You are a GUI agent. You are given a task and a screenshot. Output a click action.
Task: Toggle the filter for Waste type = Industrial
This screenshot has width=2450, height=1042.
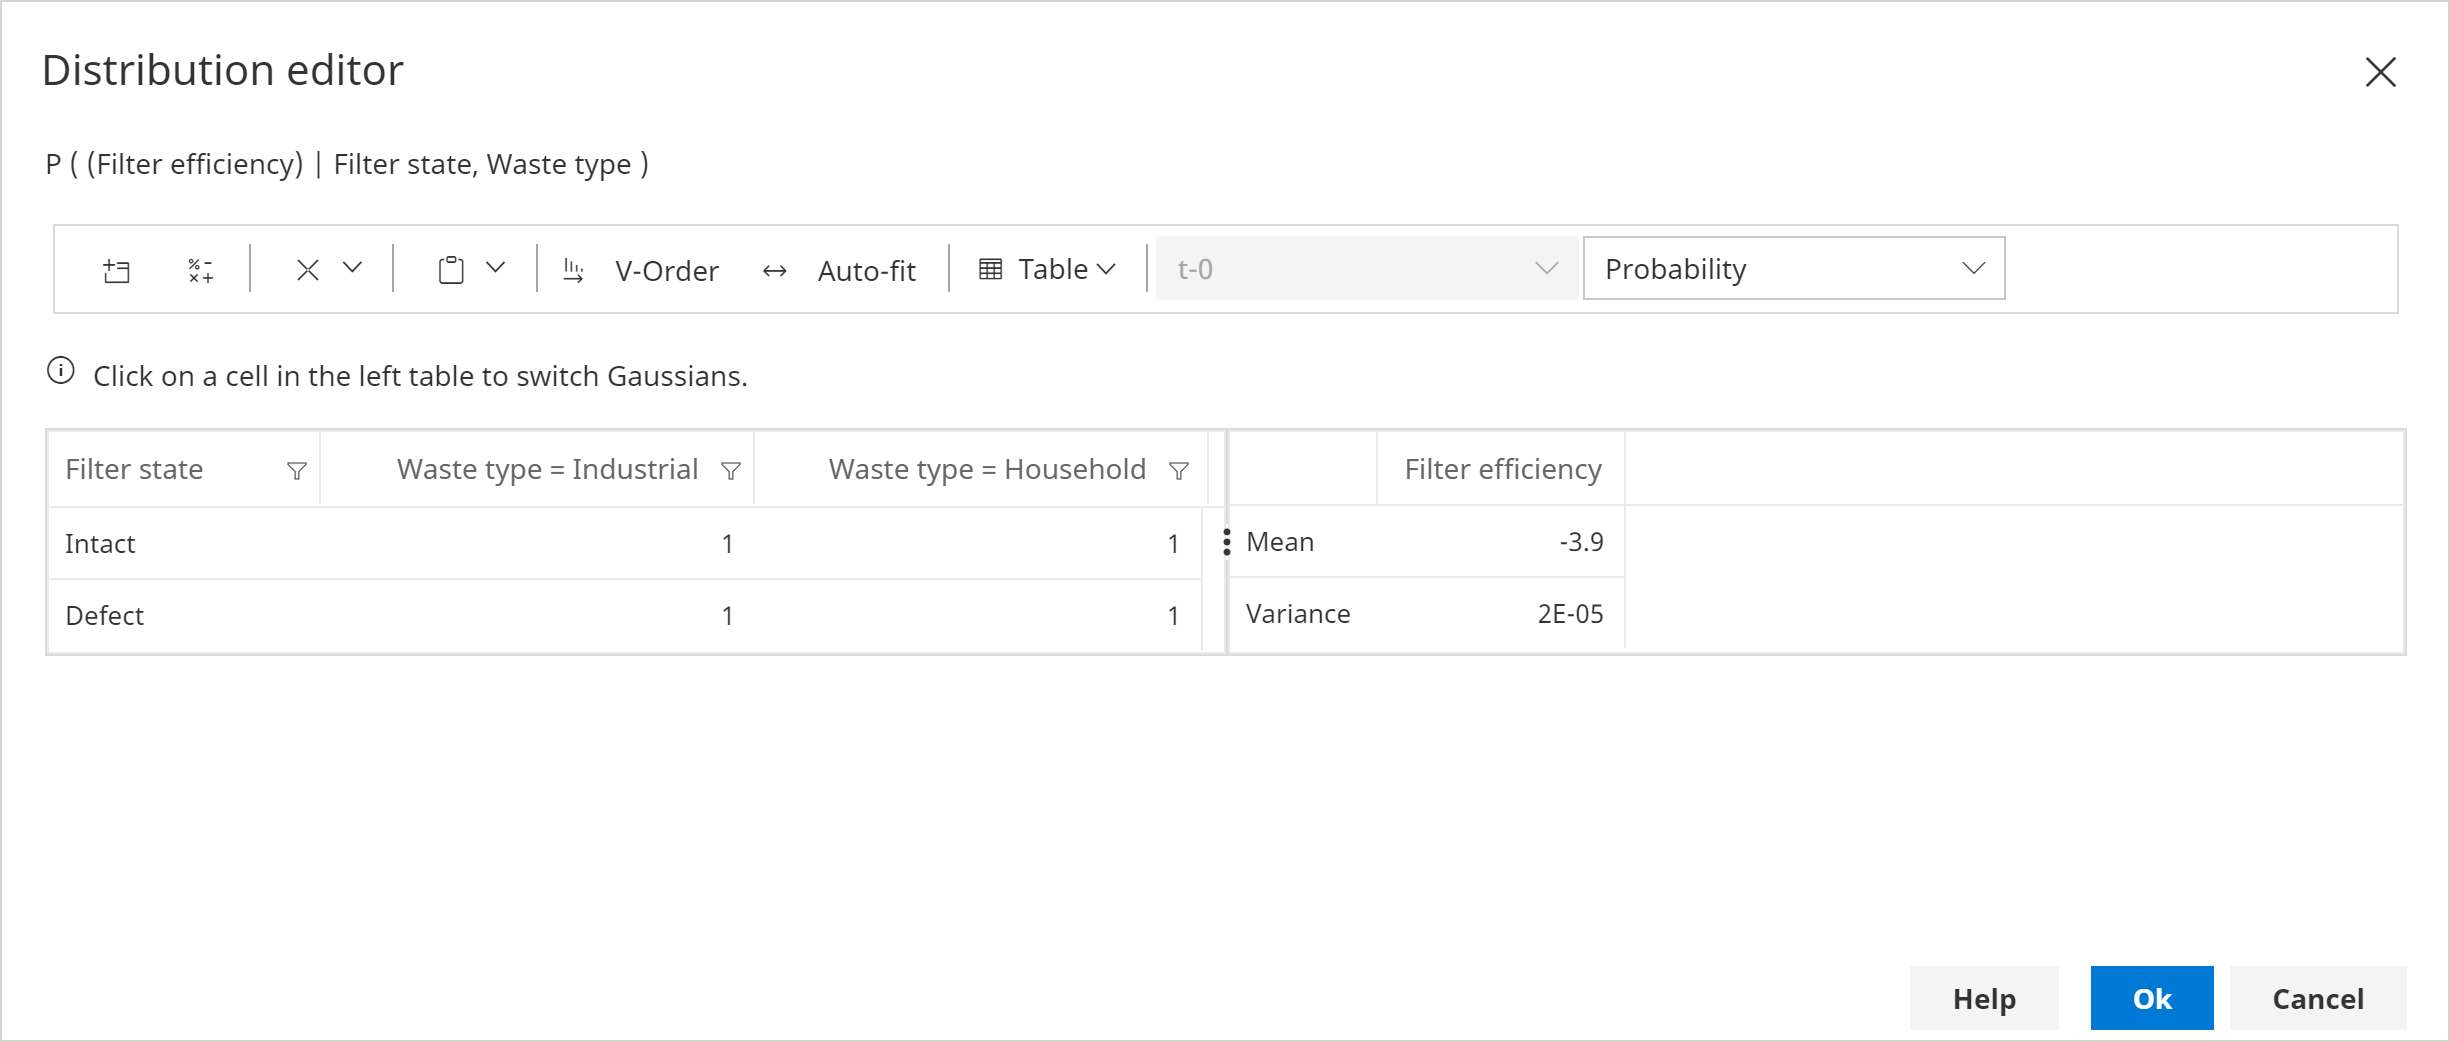coord(732,470)
